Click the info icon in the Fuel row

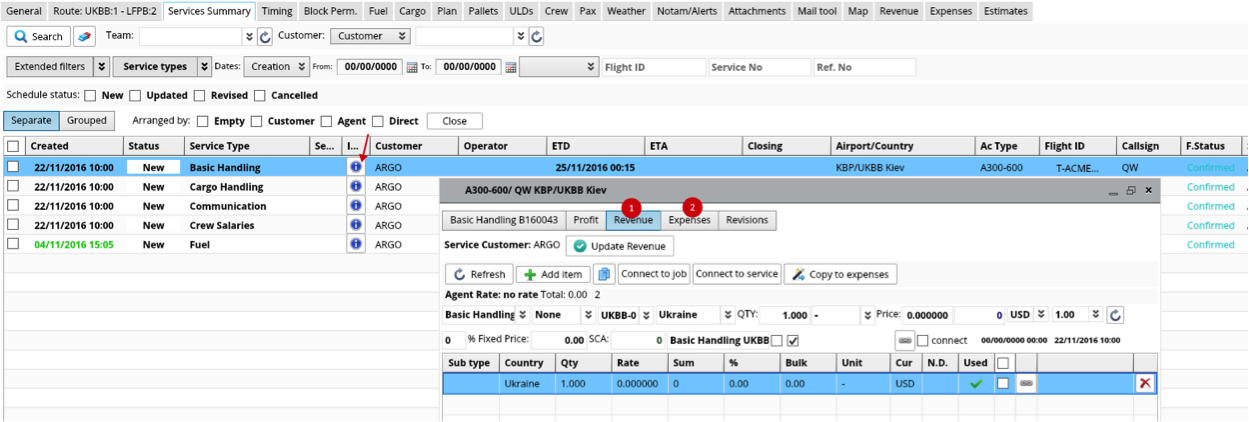click(355, 244)
